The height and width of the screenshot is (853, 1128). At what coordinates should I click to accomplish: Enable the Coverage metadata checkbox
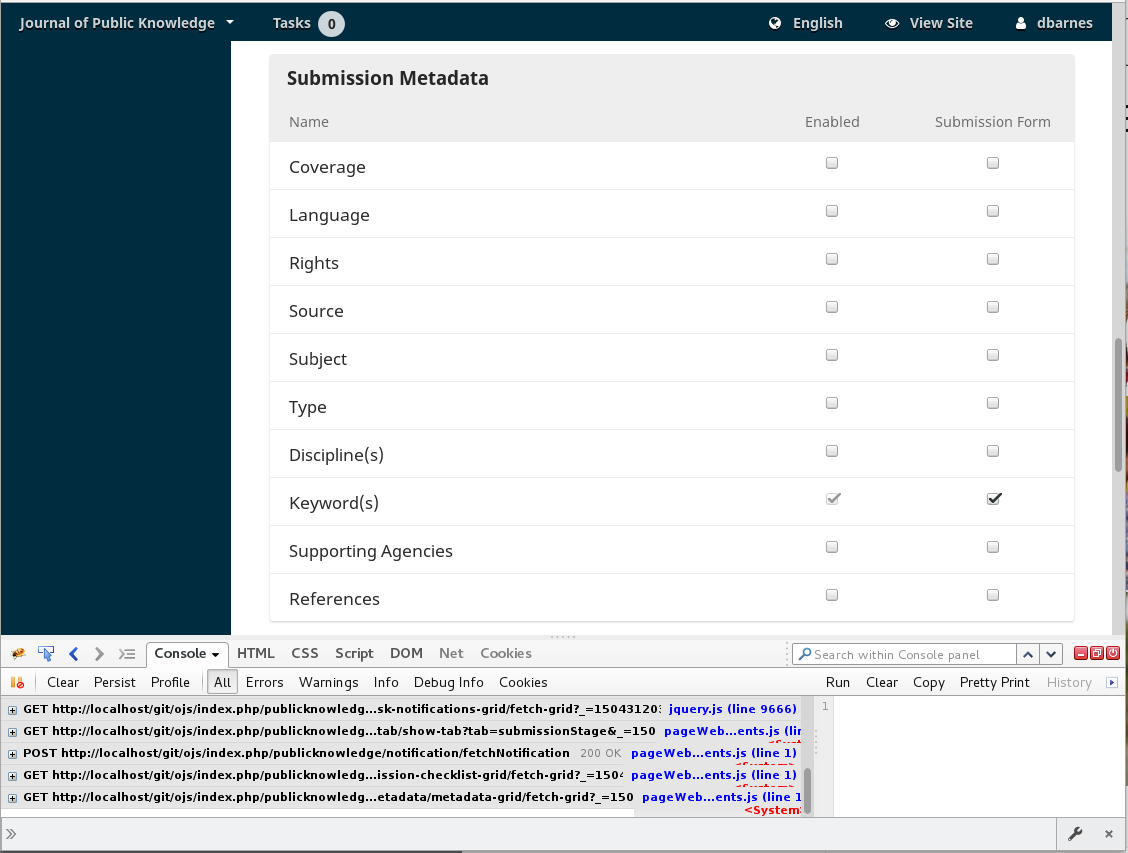point(832,163)
